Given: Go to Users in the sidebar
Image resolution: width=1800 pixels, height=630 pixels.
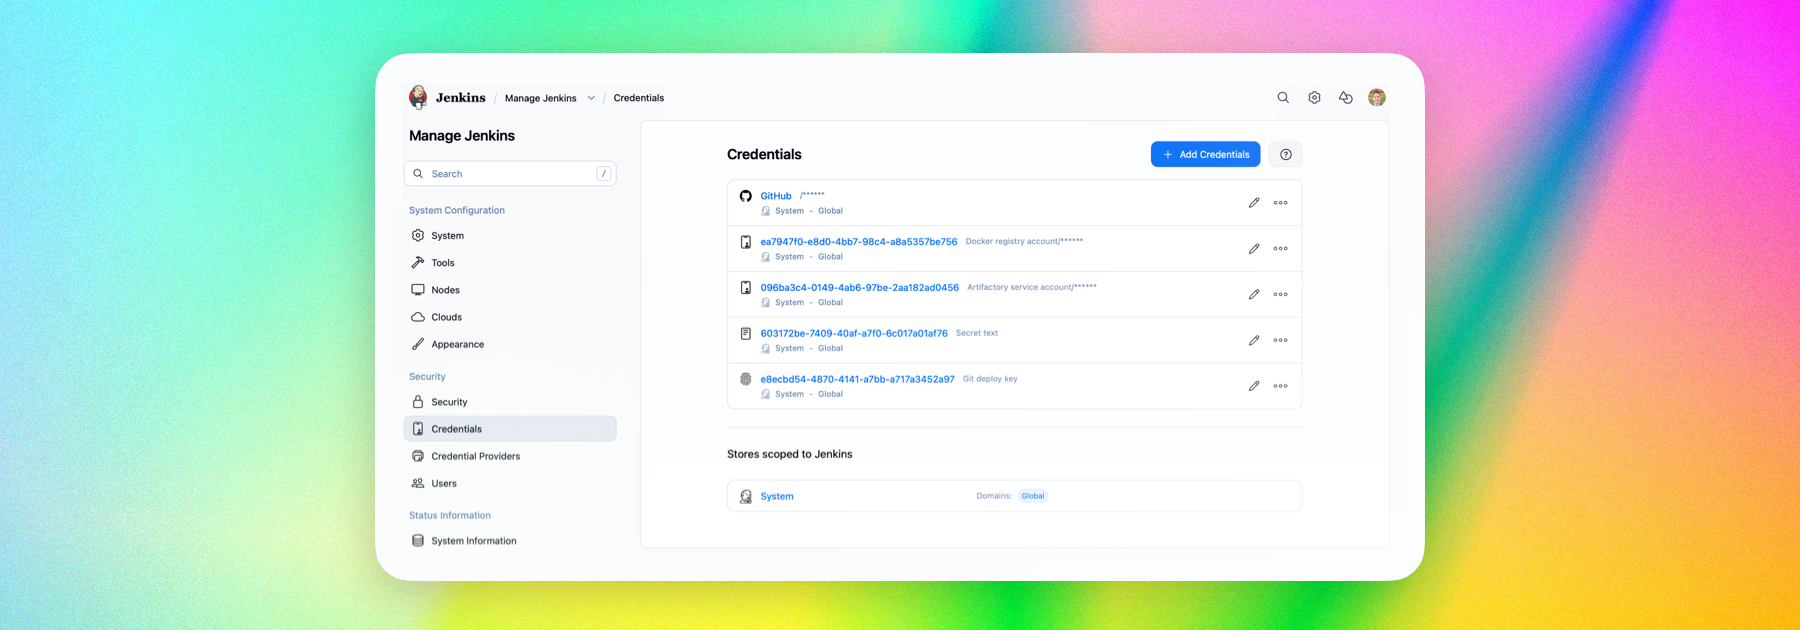Looking at the screenshot, I should [510, 483].
